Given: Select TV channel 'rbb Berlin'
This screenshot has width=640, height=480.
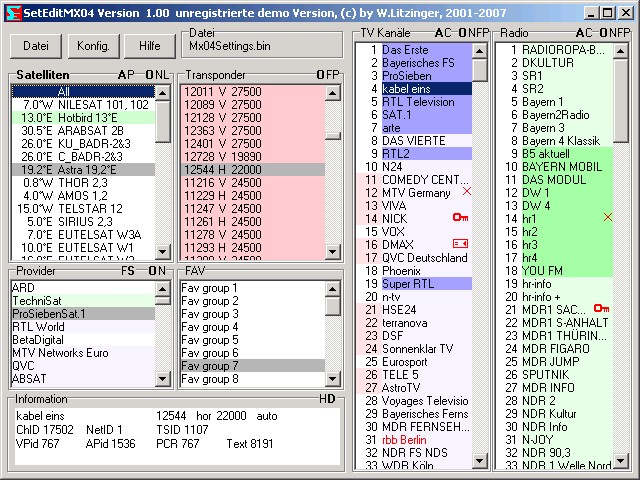Looking at the screenshot, I should pos(414,440).
